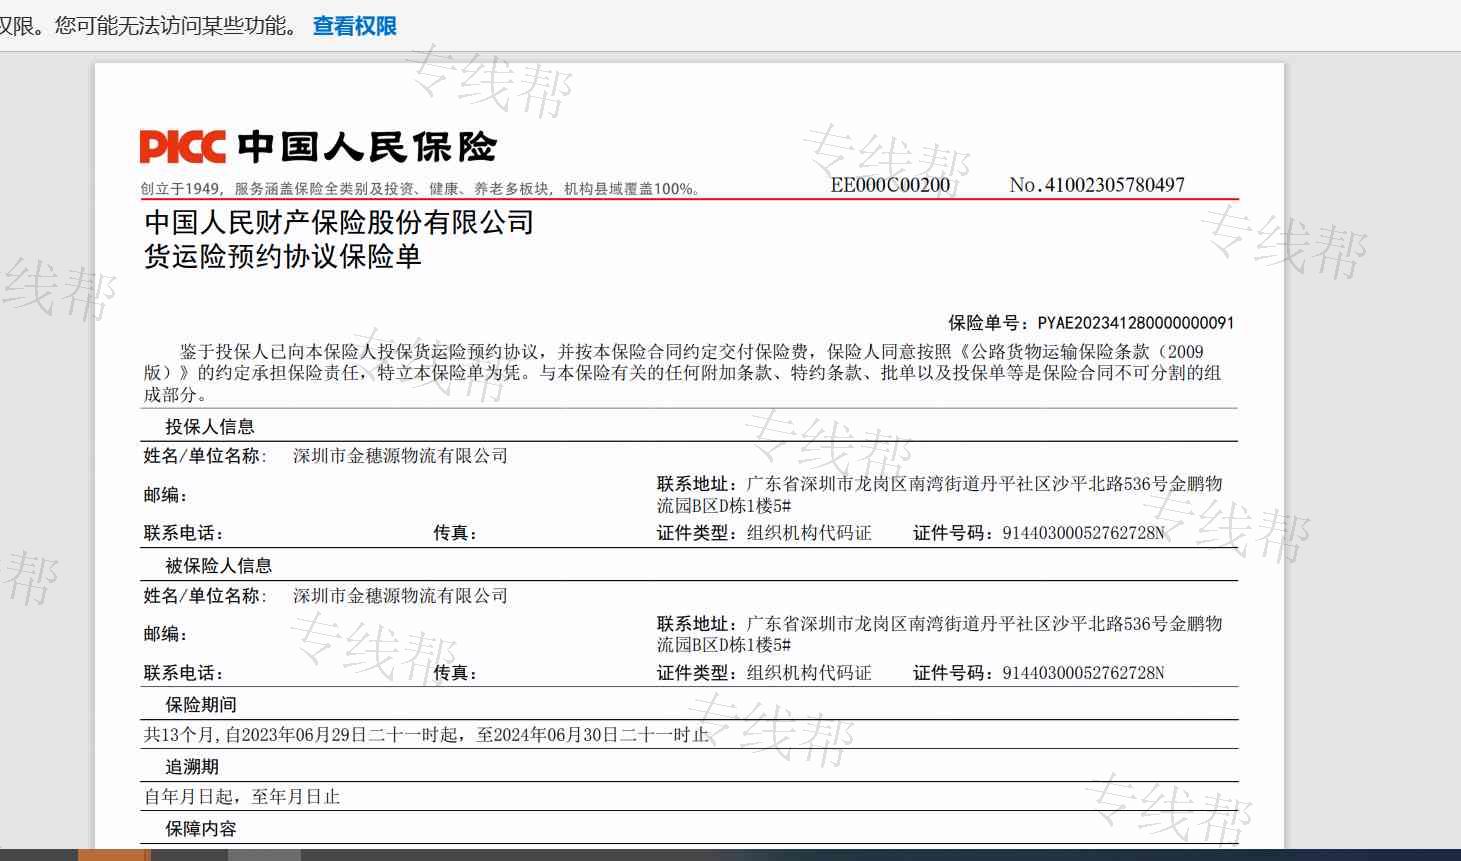This screenshot has width=1461, height=861.
Task: Click the notice text 您可能无法访问某些功能
Action: [x=176, y=26]
